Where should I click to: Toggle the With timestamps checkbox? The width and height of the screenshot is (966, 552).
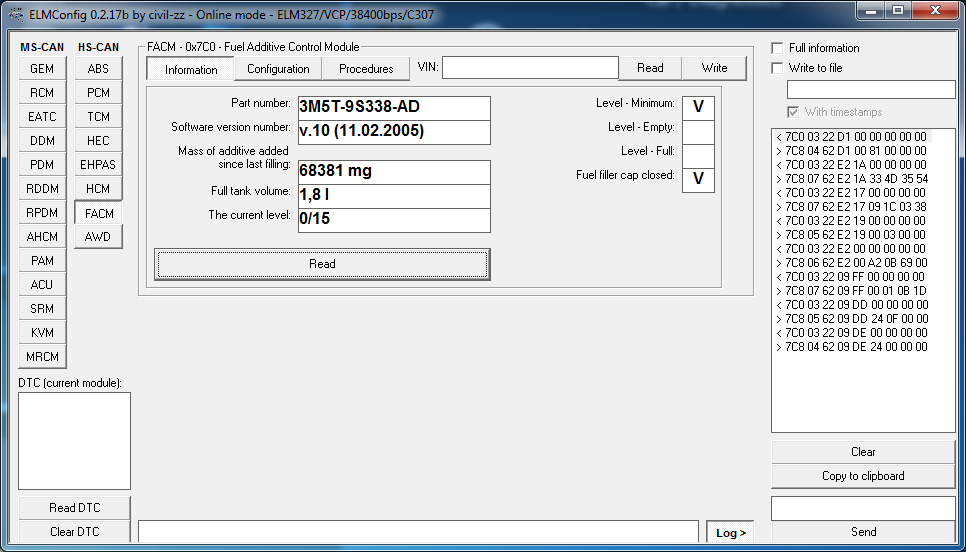[x=793, y=112]
